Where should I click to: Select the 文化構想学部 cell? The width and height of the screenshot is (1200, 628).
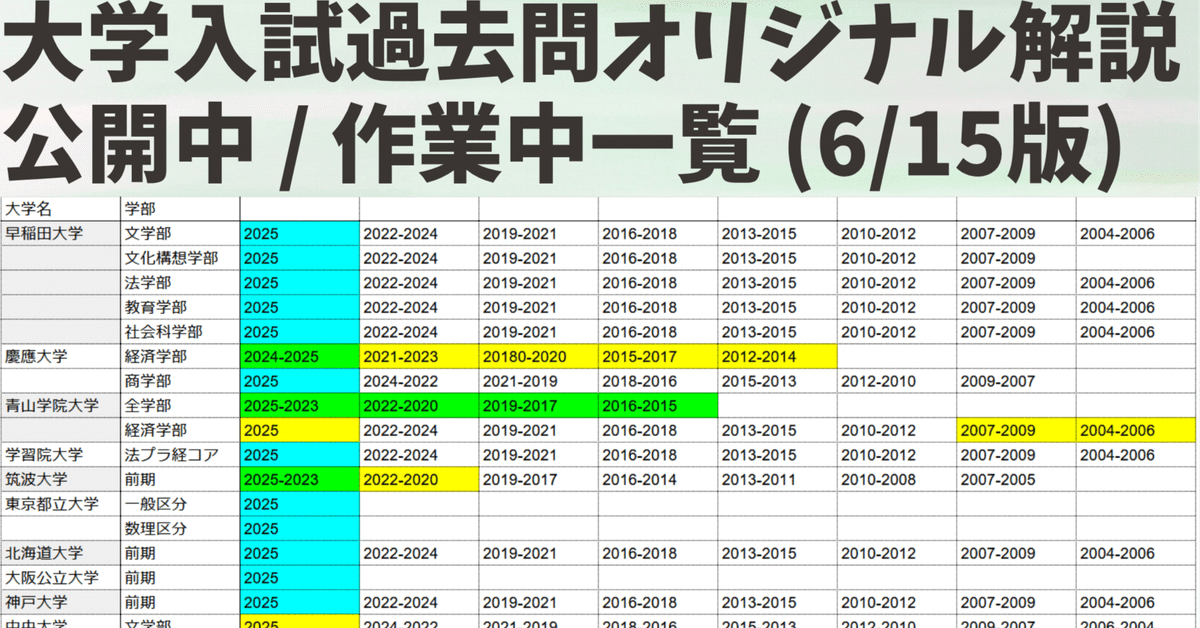[180, 258]
